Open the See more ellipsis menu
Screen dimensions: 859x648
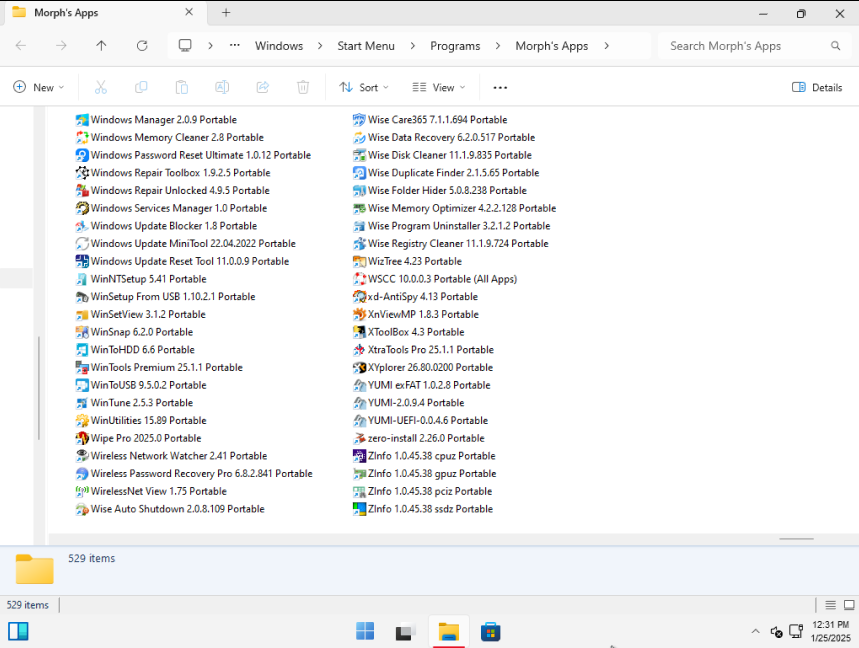[500, 88]
